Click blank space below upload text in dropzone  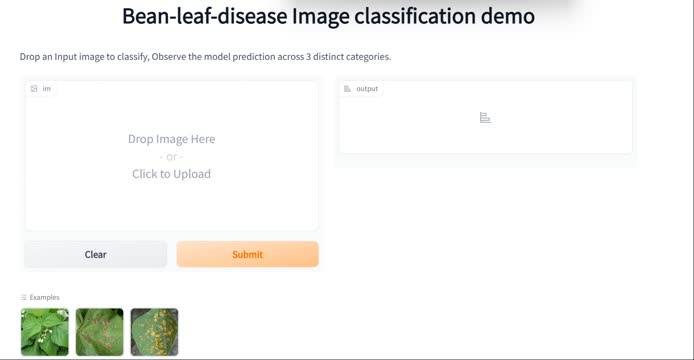[171, 206]
